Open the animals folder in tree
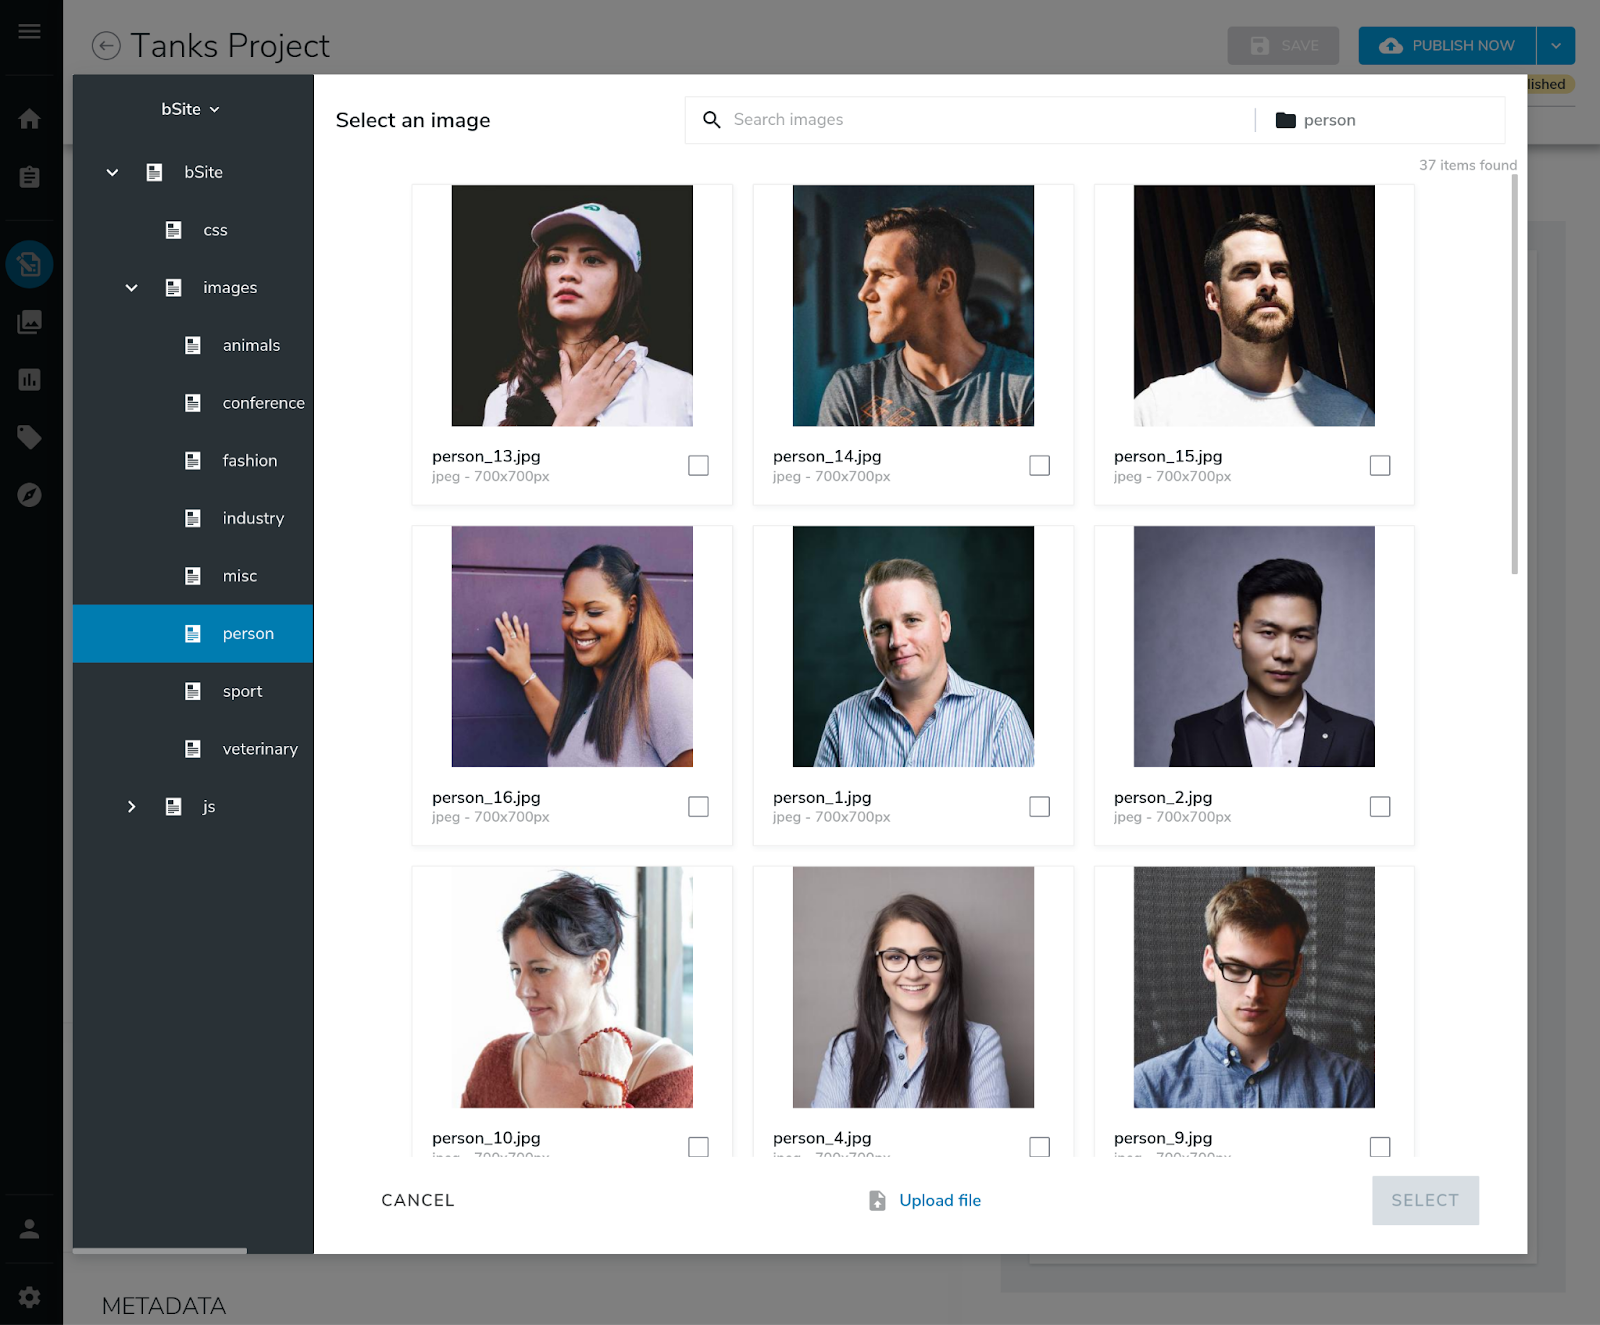Image resolution: width=1600 pixels, height=1325 pixels. tap(251, 346)
